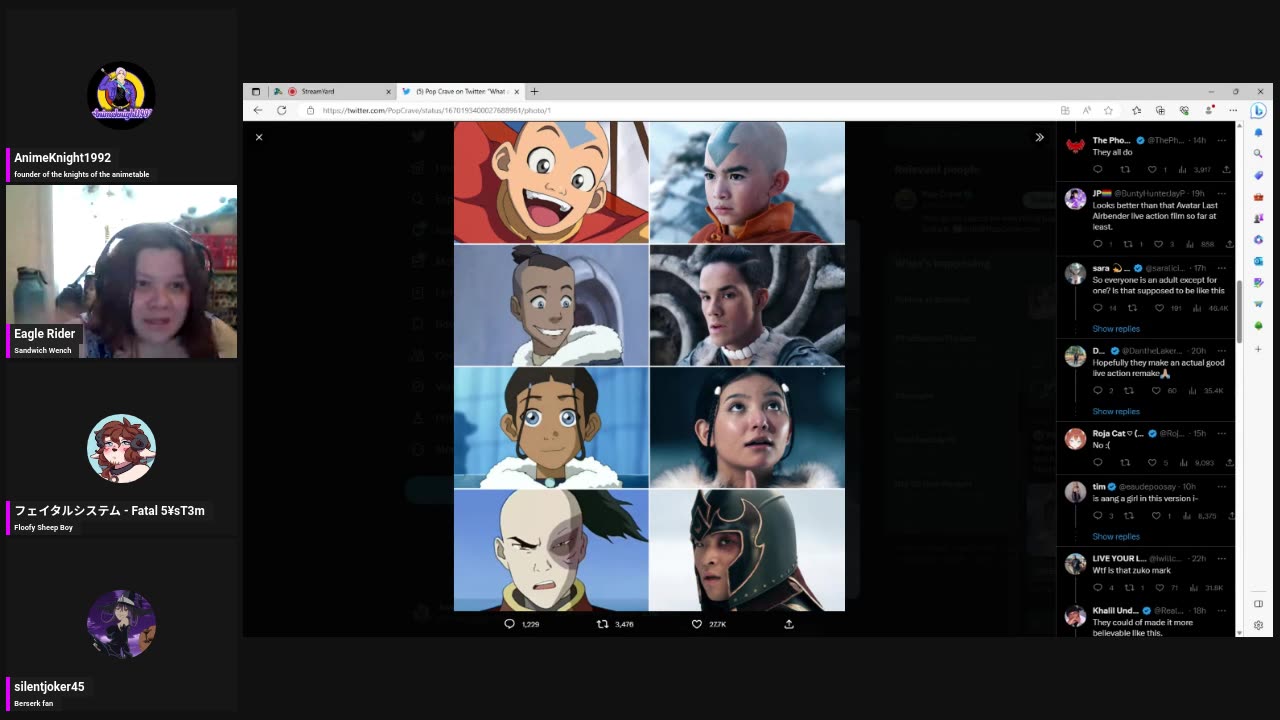1280x720 pixels.
Task: Close the Twitter photo viewer
Action: coord(259,137)
